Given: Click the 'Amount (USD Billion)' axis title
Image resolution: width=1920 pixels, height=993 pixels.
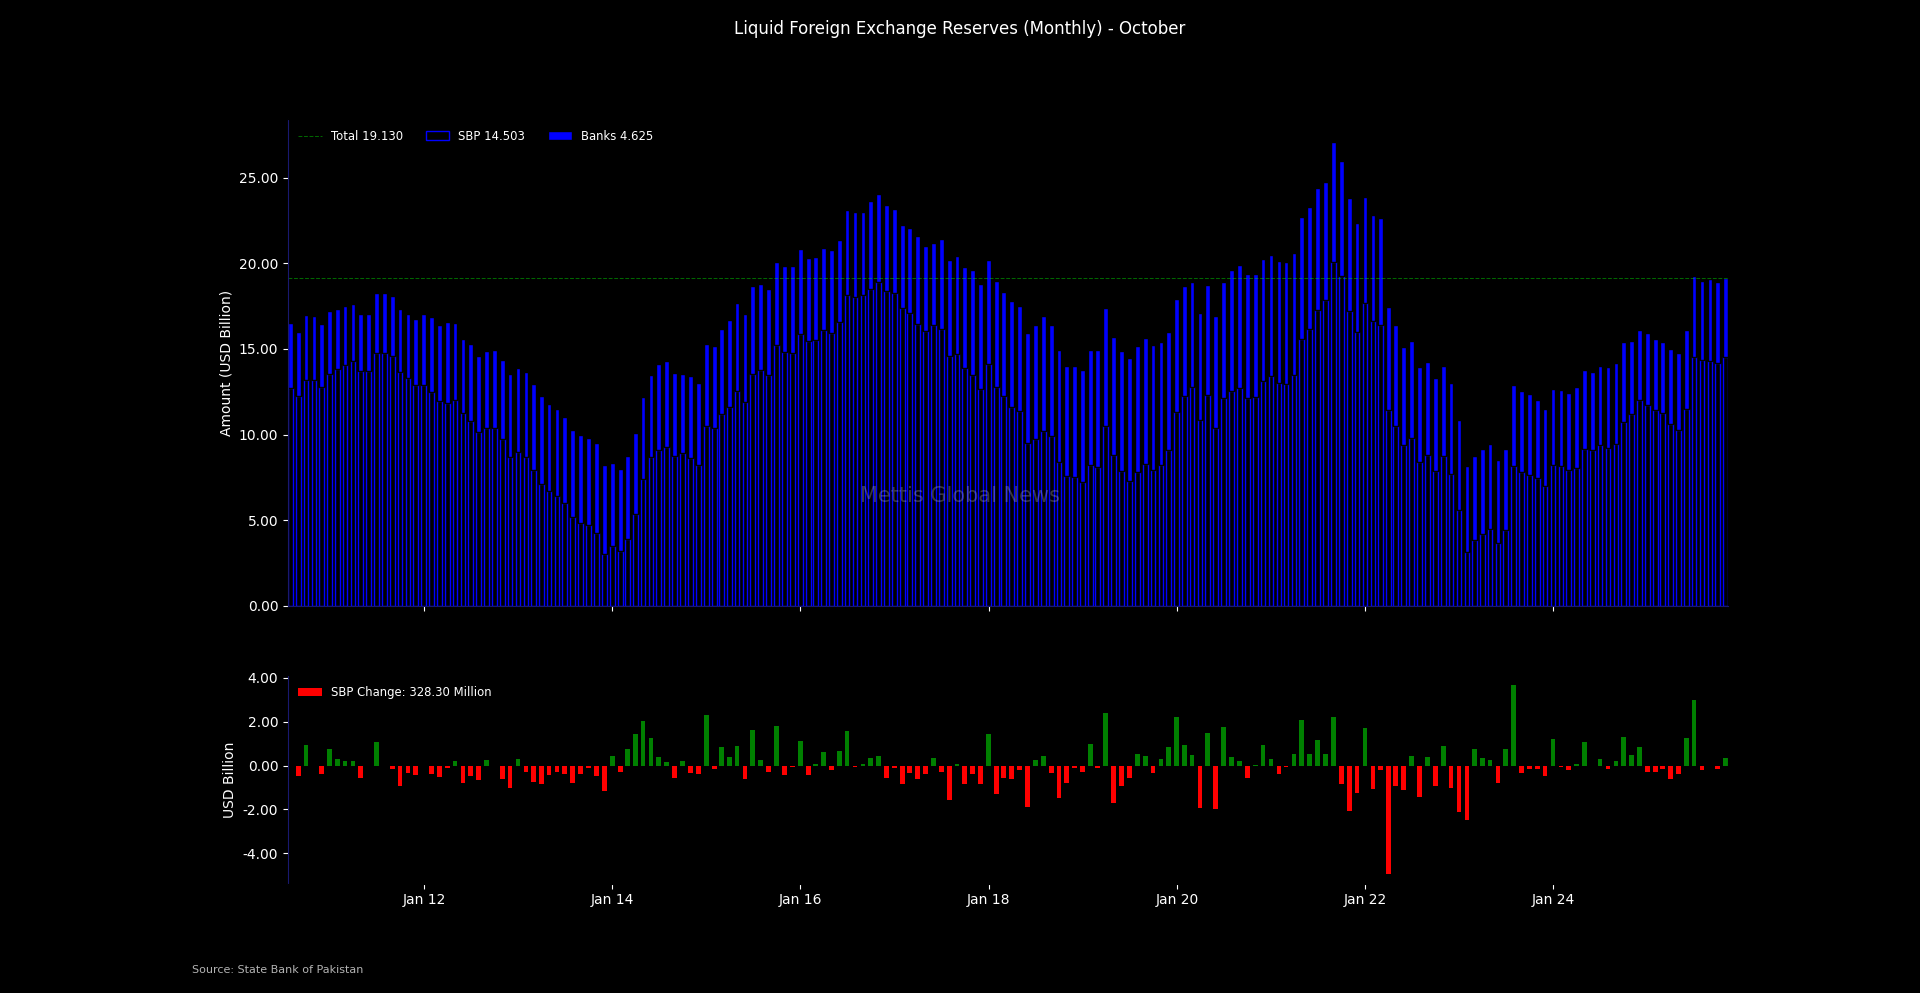Looking at the screenshot, I should tap(226, 363).
